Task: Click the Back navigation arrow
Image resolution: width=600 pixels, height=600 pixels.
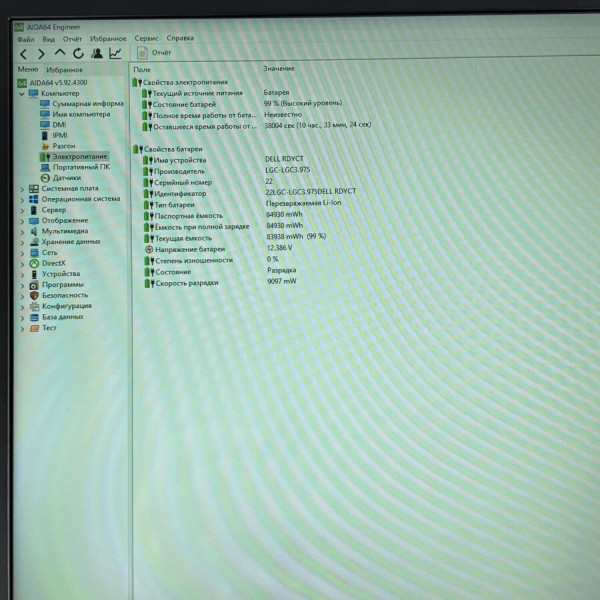Action: coord(23,54)
